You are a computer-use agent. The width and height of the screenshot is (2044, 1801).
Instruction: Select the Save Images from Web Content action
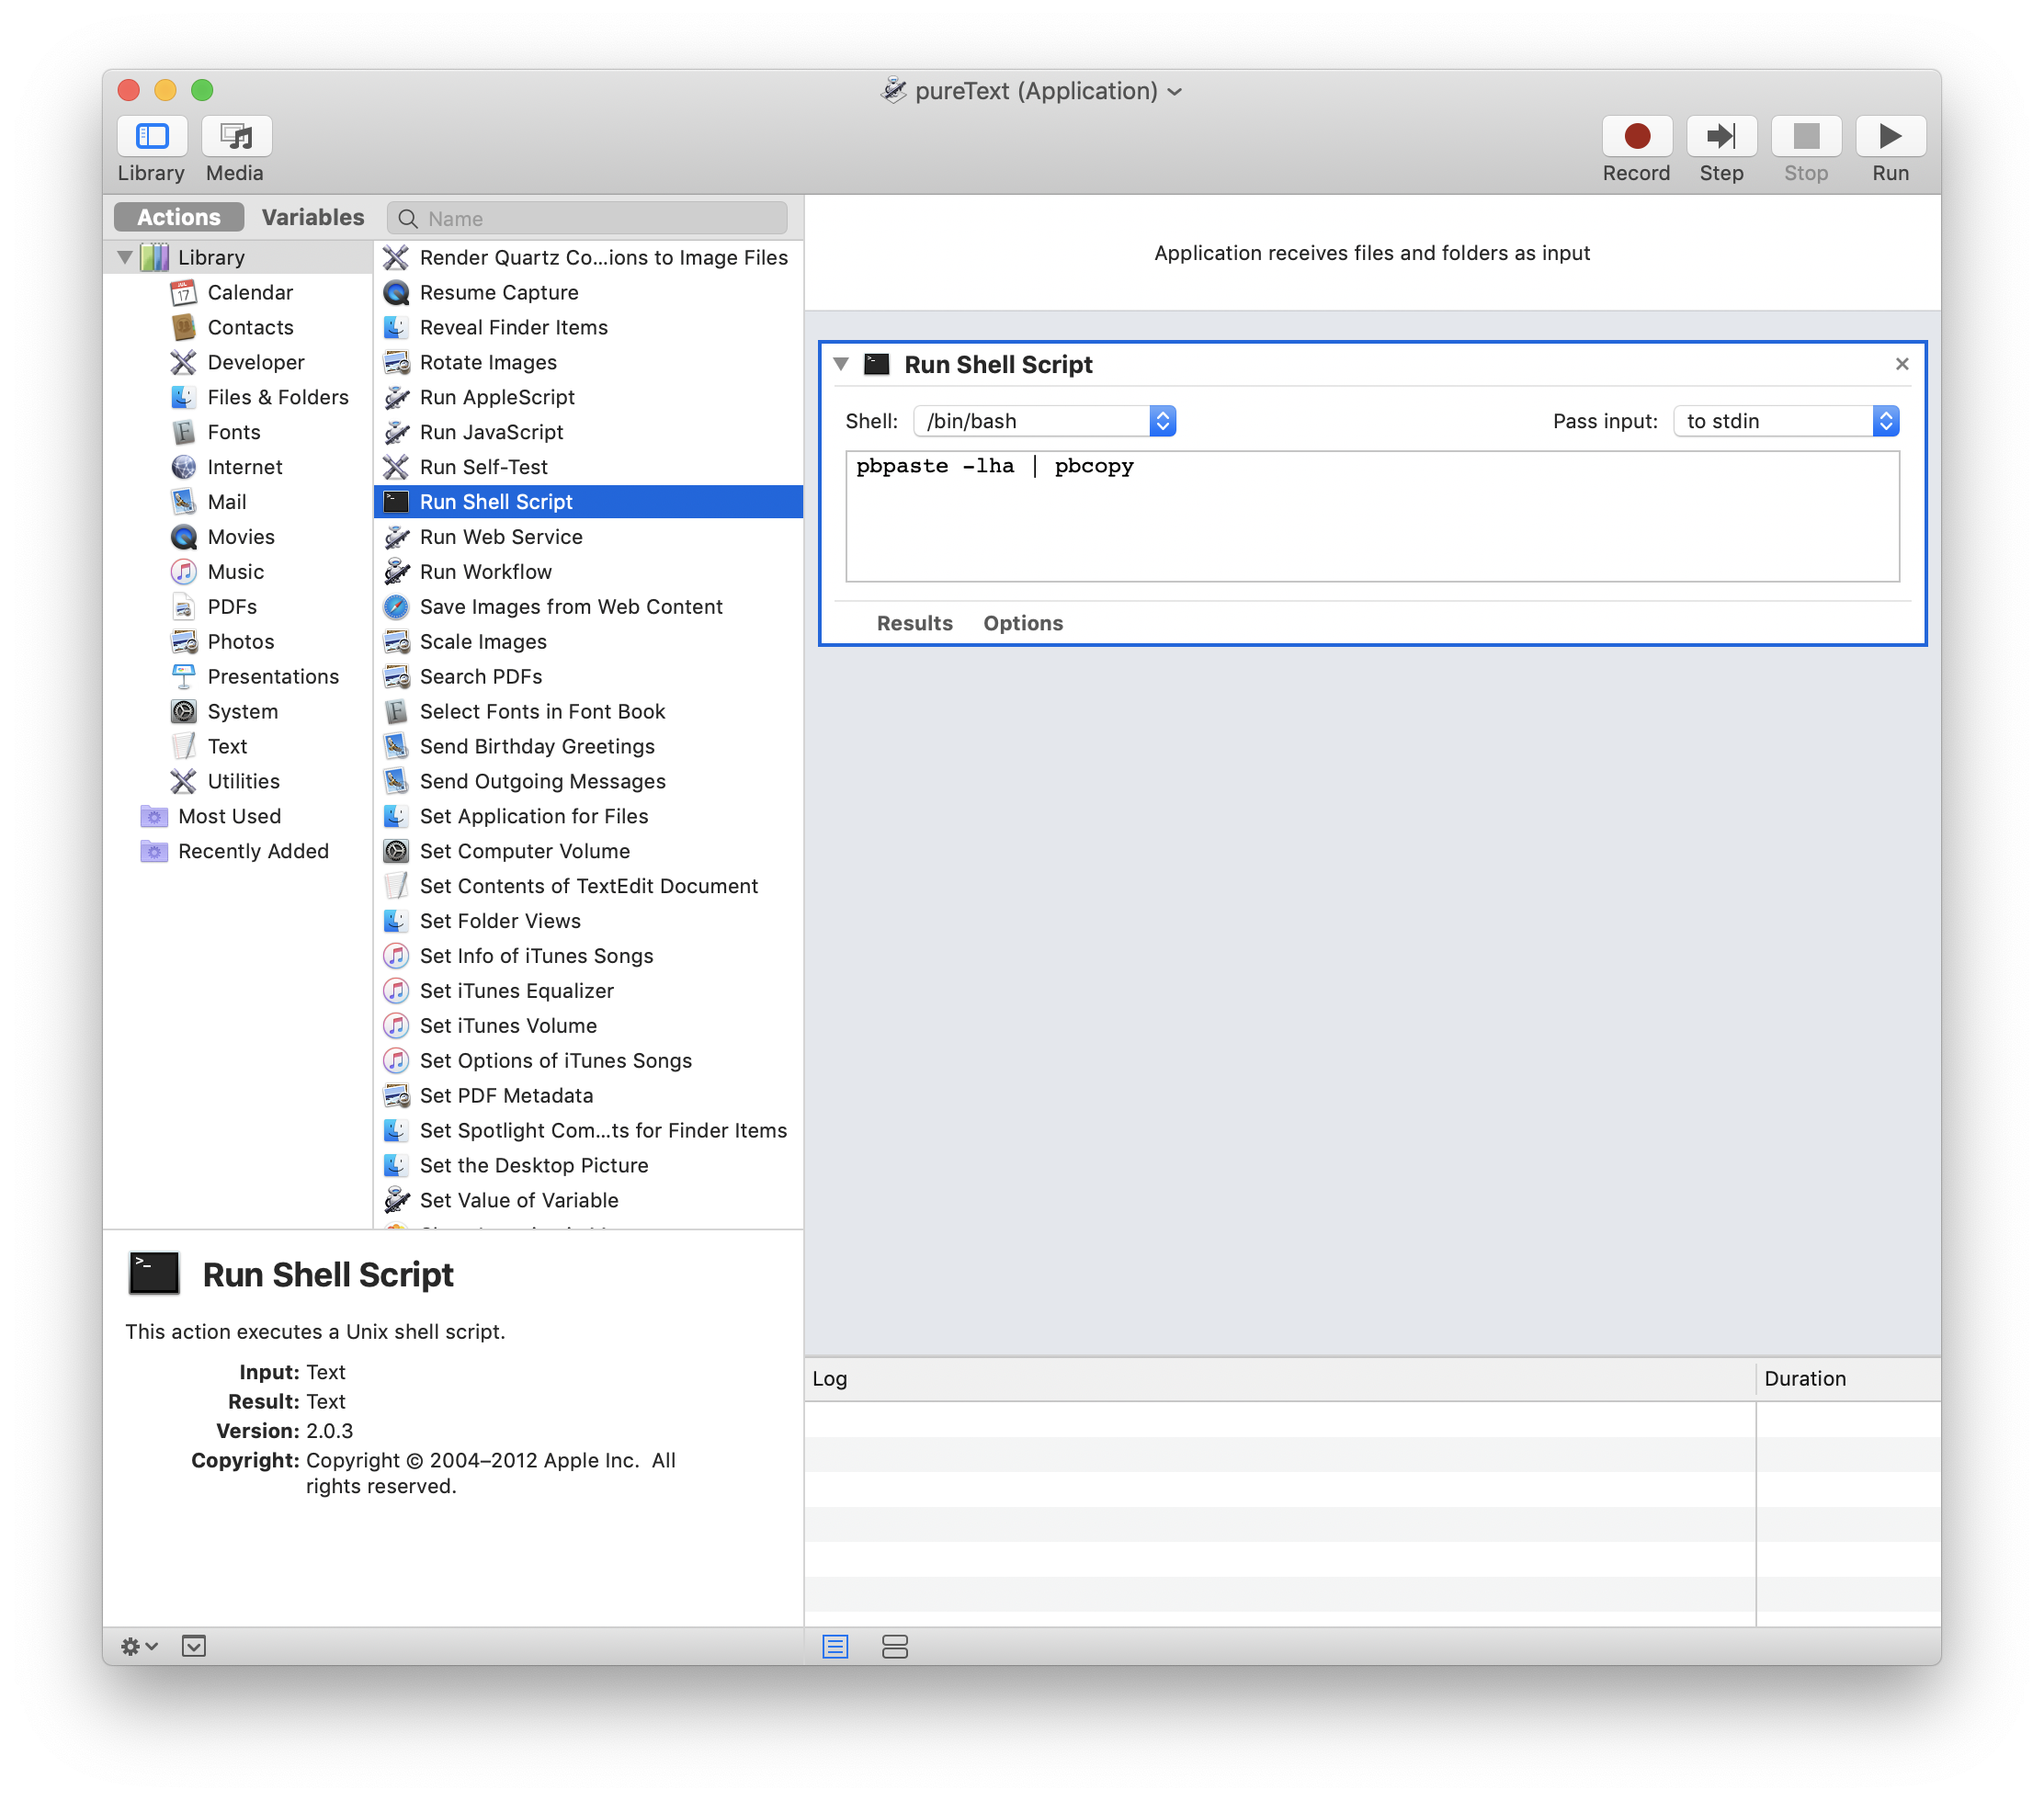point(571,606)
